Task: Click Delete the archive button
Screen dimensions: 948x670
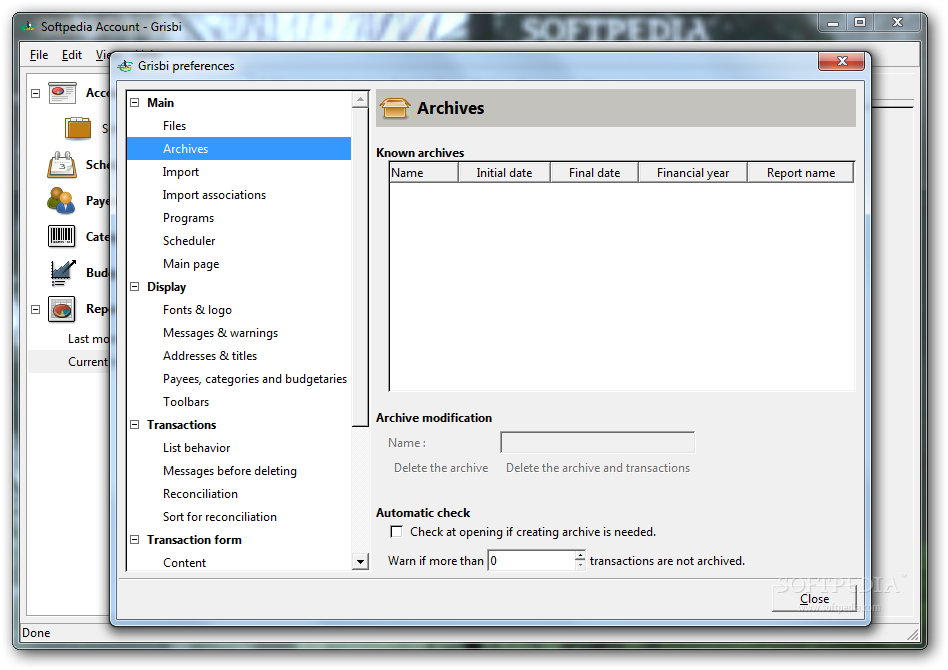Action: click(x=441, y=467)
